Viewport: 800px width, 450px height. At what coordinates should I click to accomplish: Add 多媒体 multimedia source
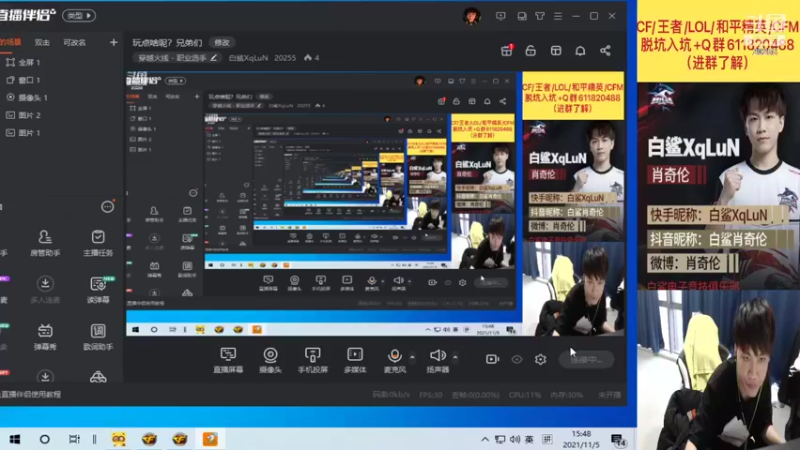coord(355,360)
